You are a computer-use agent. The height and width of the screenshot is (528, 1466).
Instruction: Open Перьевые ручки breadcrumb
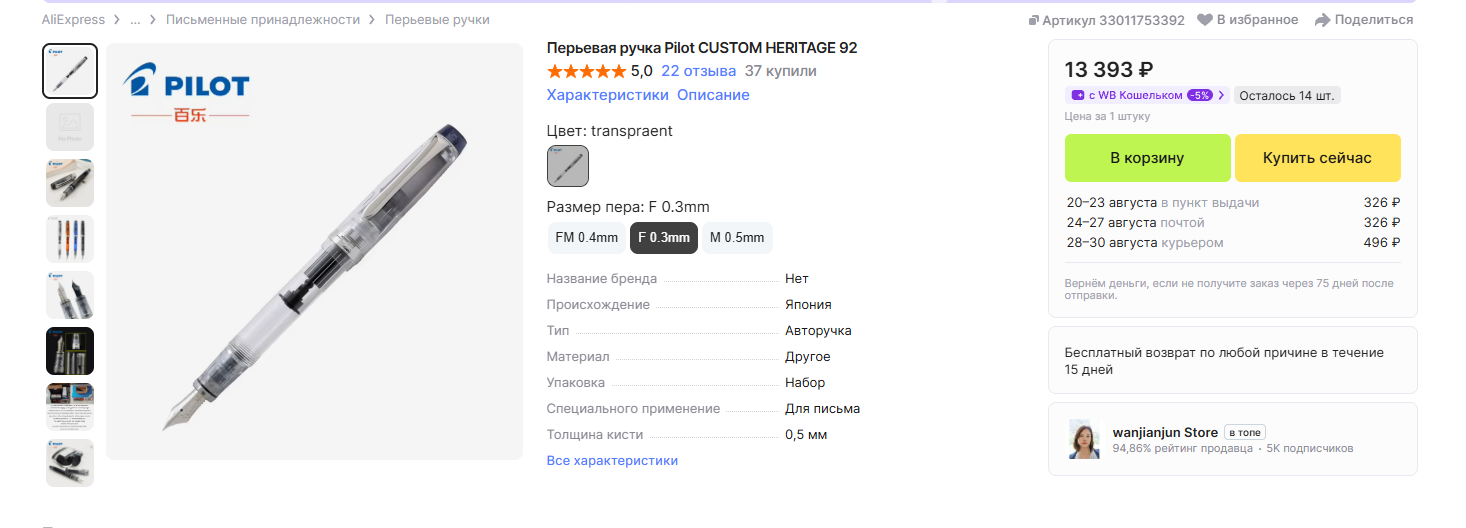tap(437, 19)
